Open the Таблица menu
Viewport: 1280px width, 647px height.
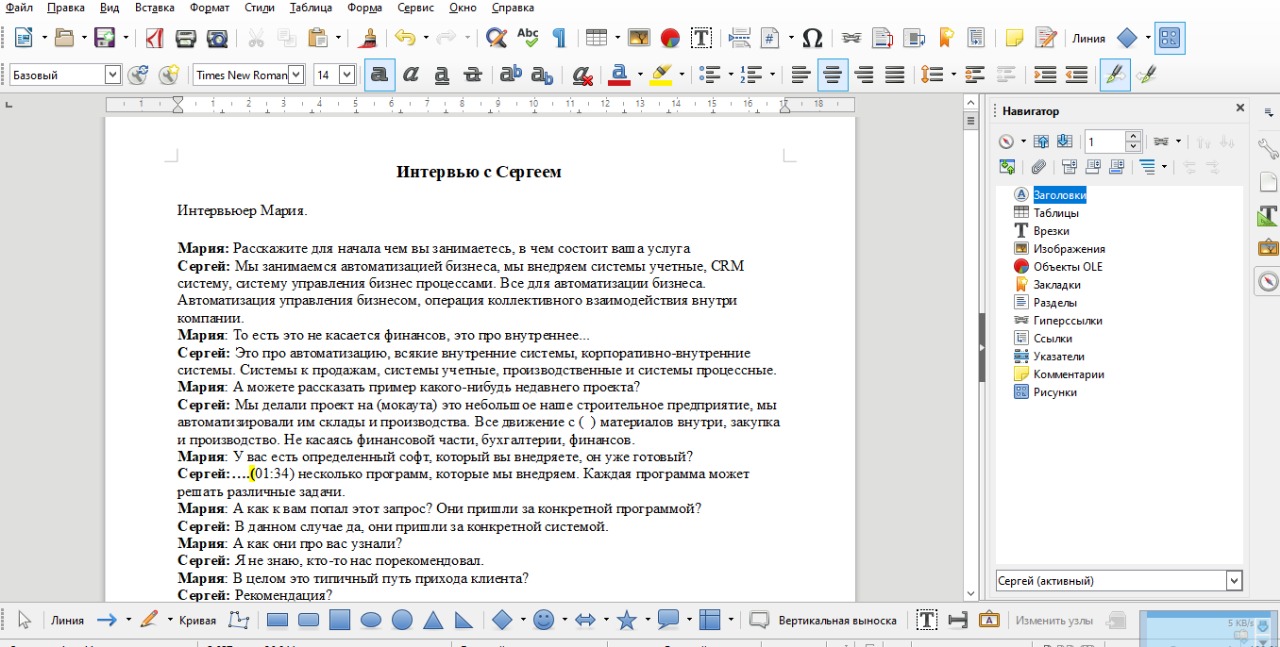click(311, 7)
